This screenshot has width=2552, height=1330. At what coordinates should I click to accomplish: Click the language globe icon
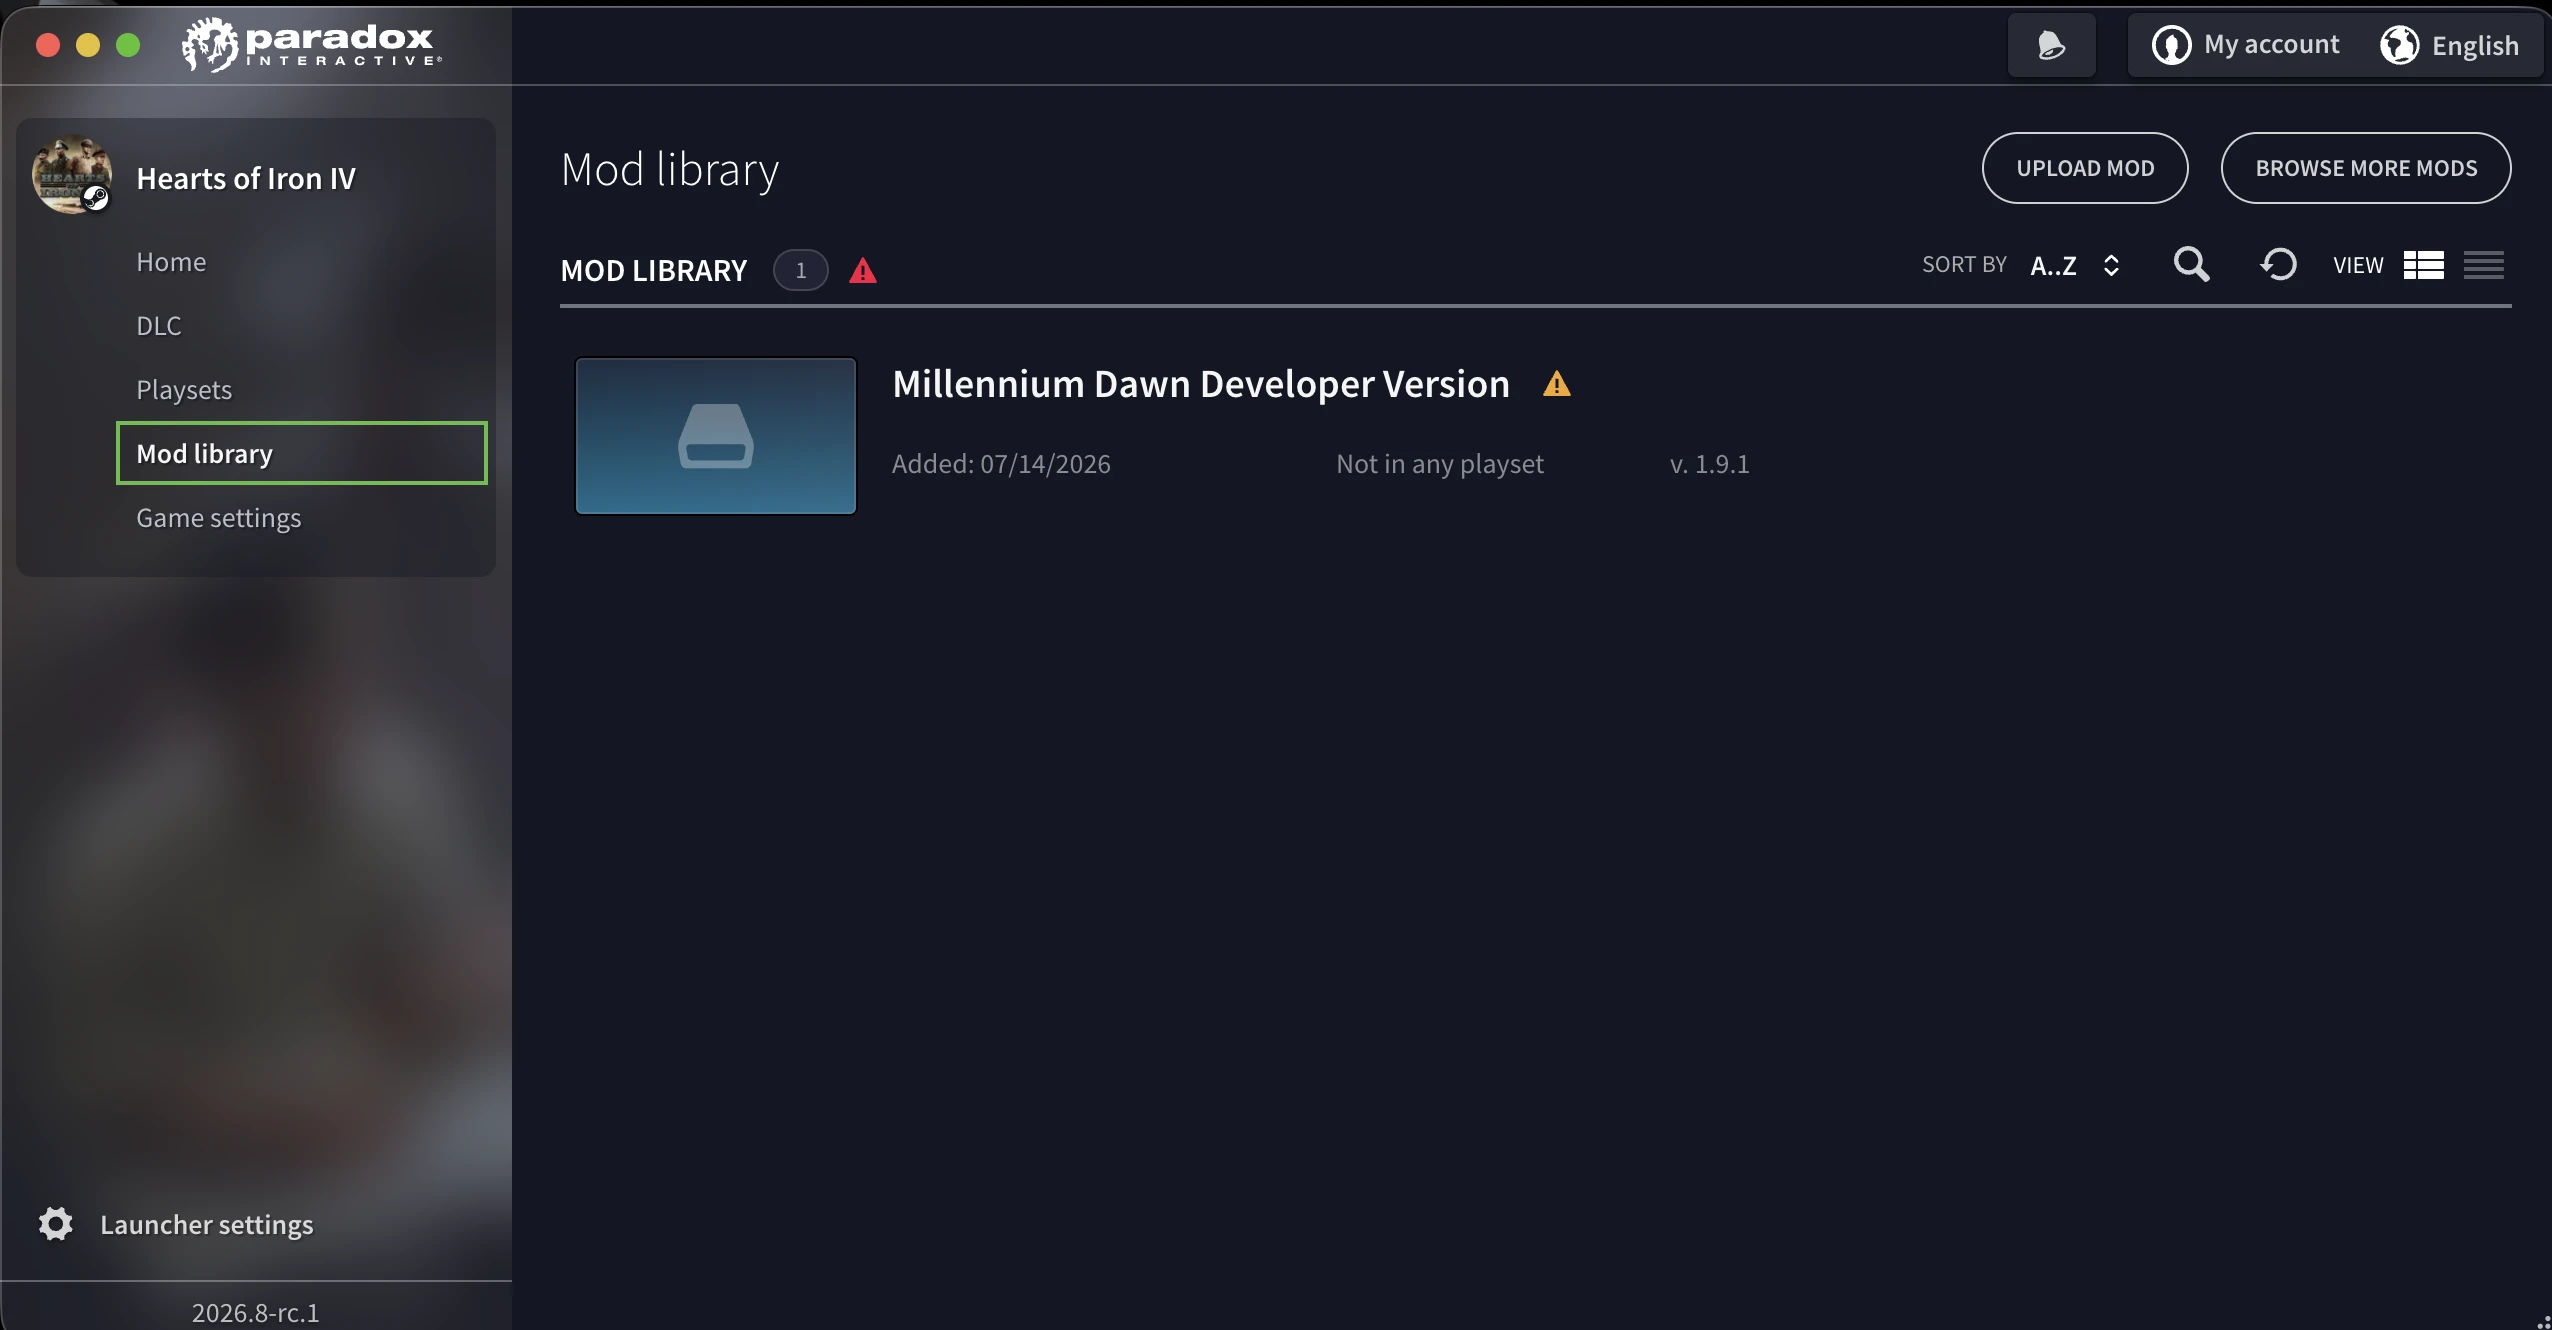click(x=2399, y=45)
